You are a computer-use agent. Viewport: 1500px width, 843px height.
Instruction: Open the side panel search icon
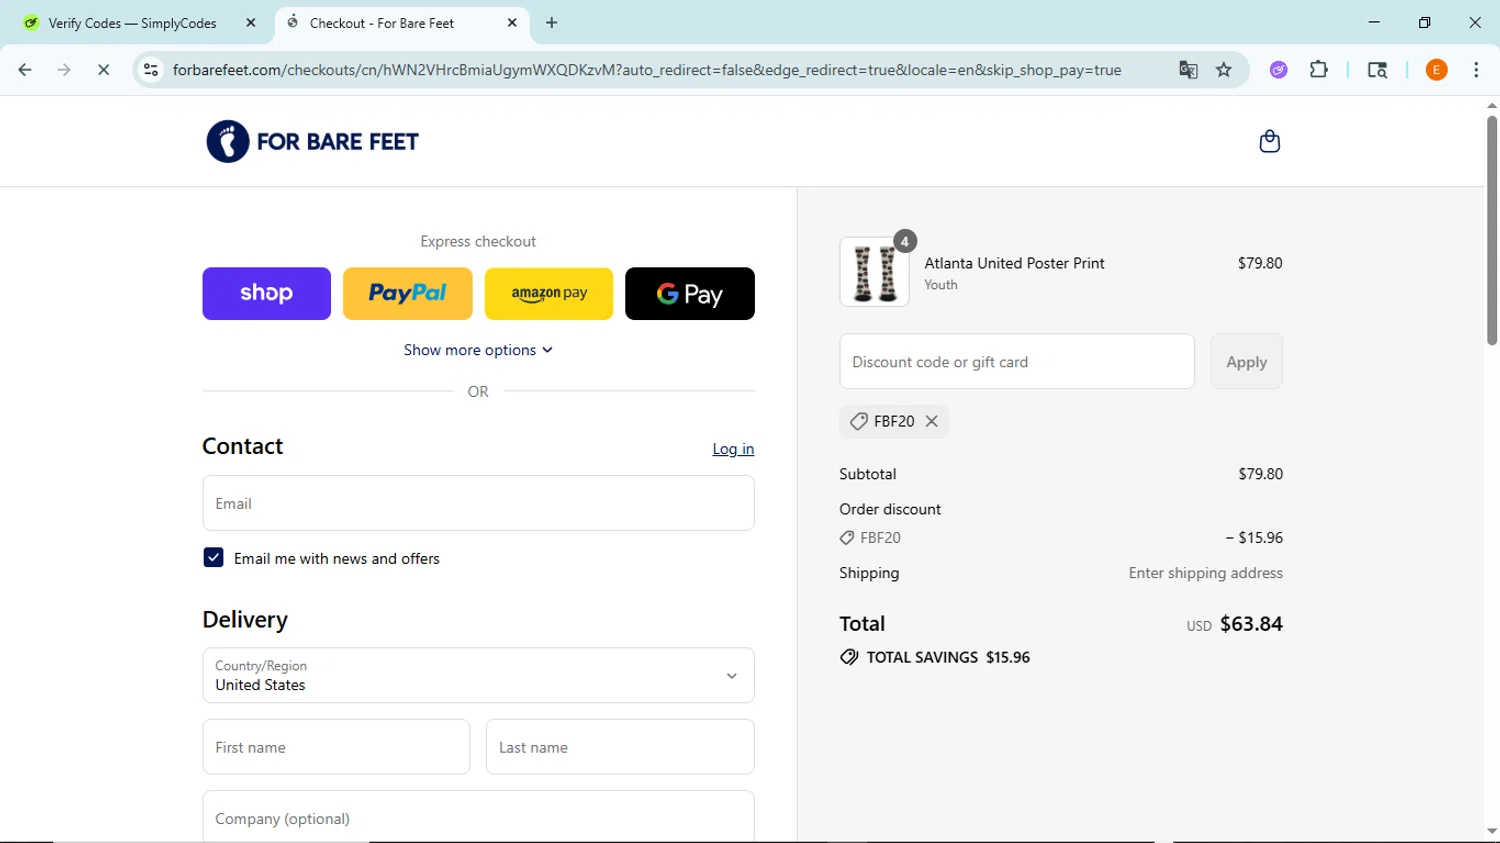pos(1377,70)
